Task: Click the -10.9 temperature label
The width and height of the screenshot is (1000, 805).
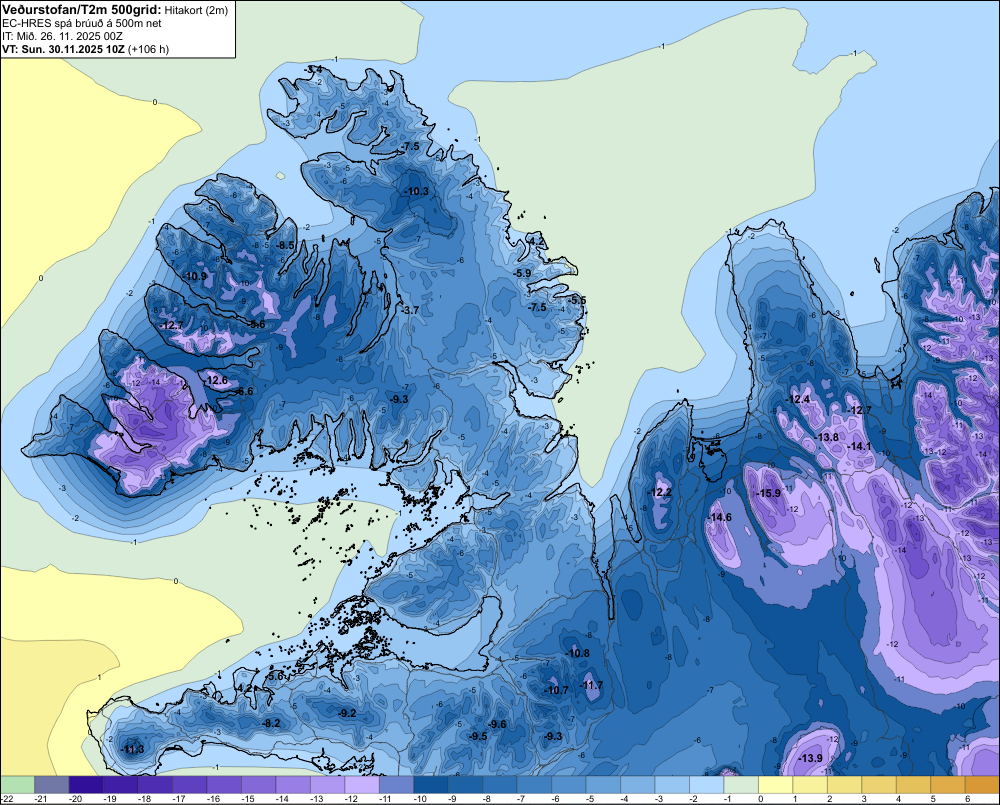Action: tap(195, 276)
